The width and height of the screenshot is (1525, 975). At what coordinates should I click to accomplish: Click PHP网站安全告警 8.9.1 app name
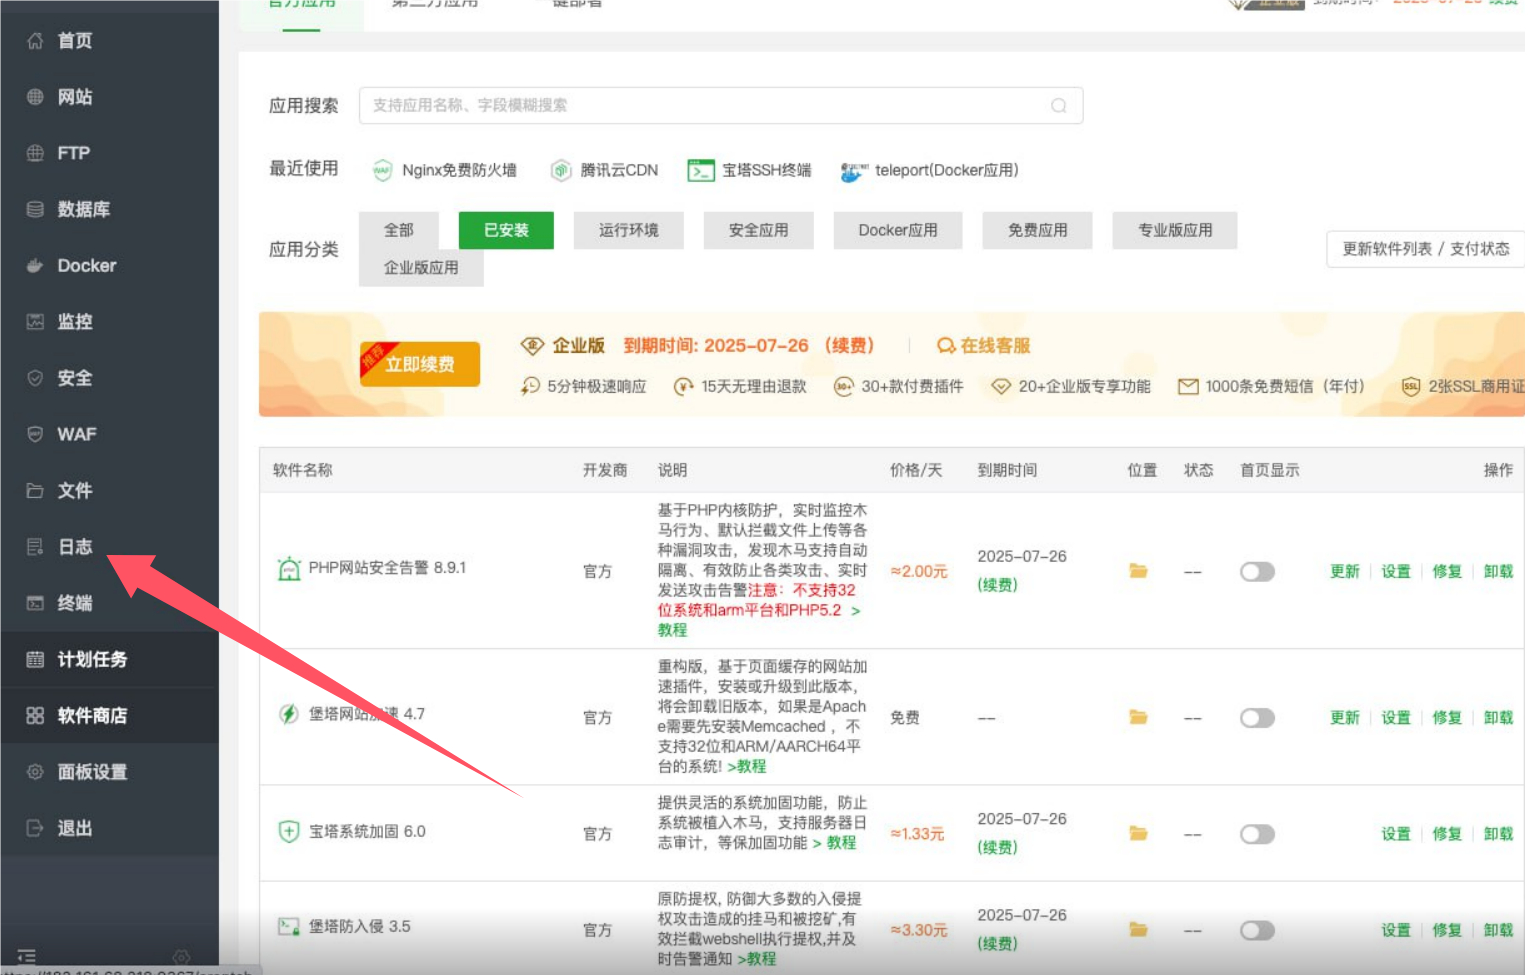387,568
